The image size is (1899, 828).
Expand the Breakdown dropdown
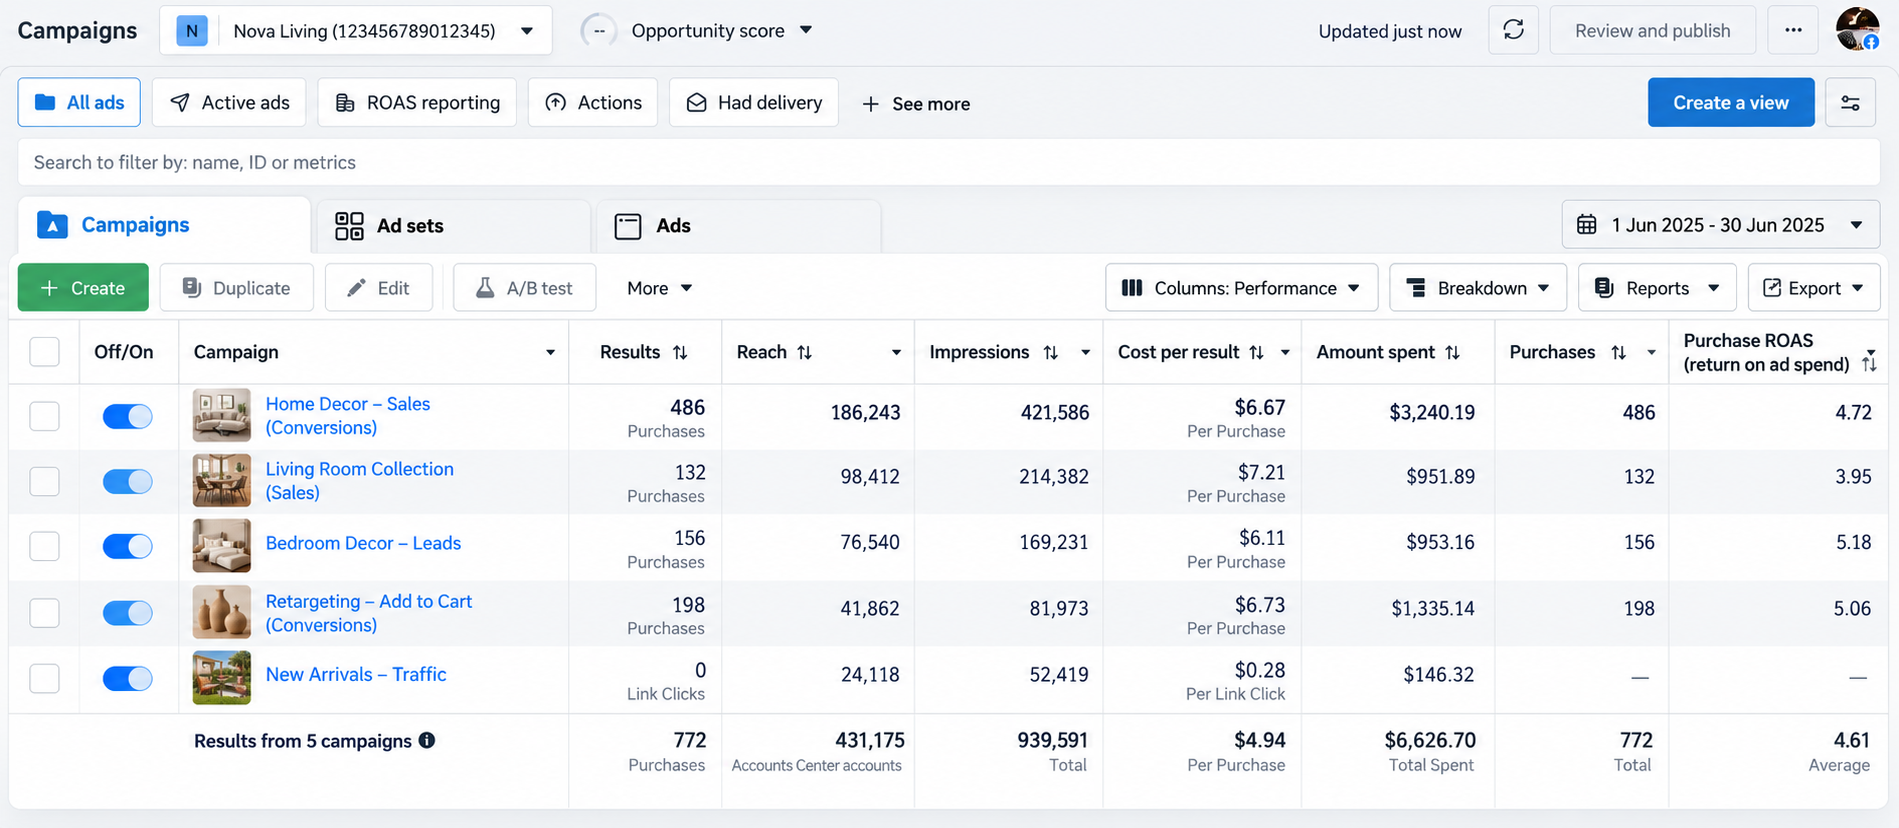1478,288
